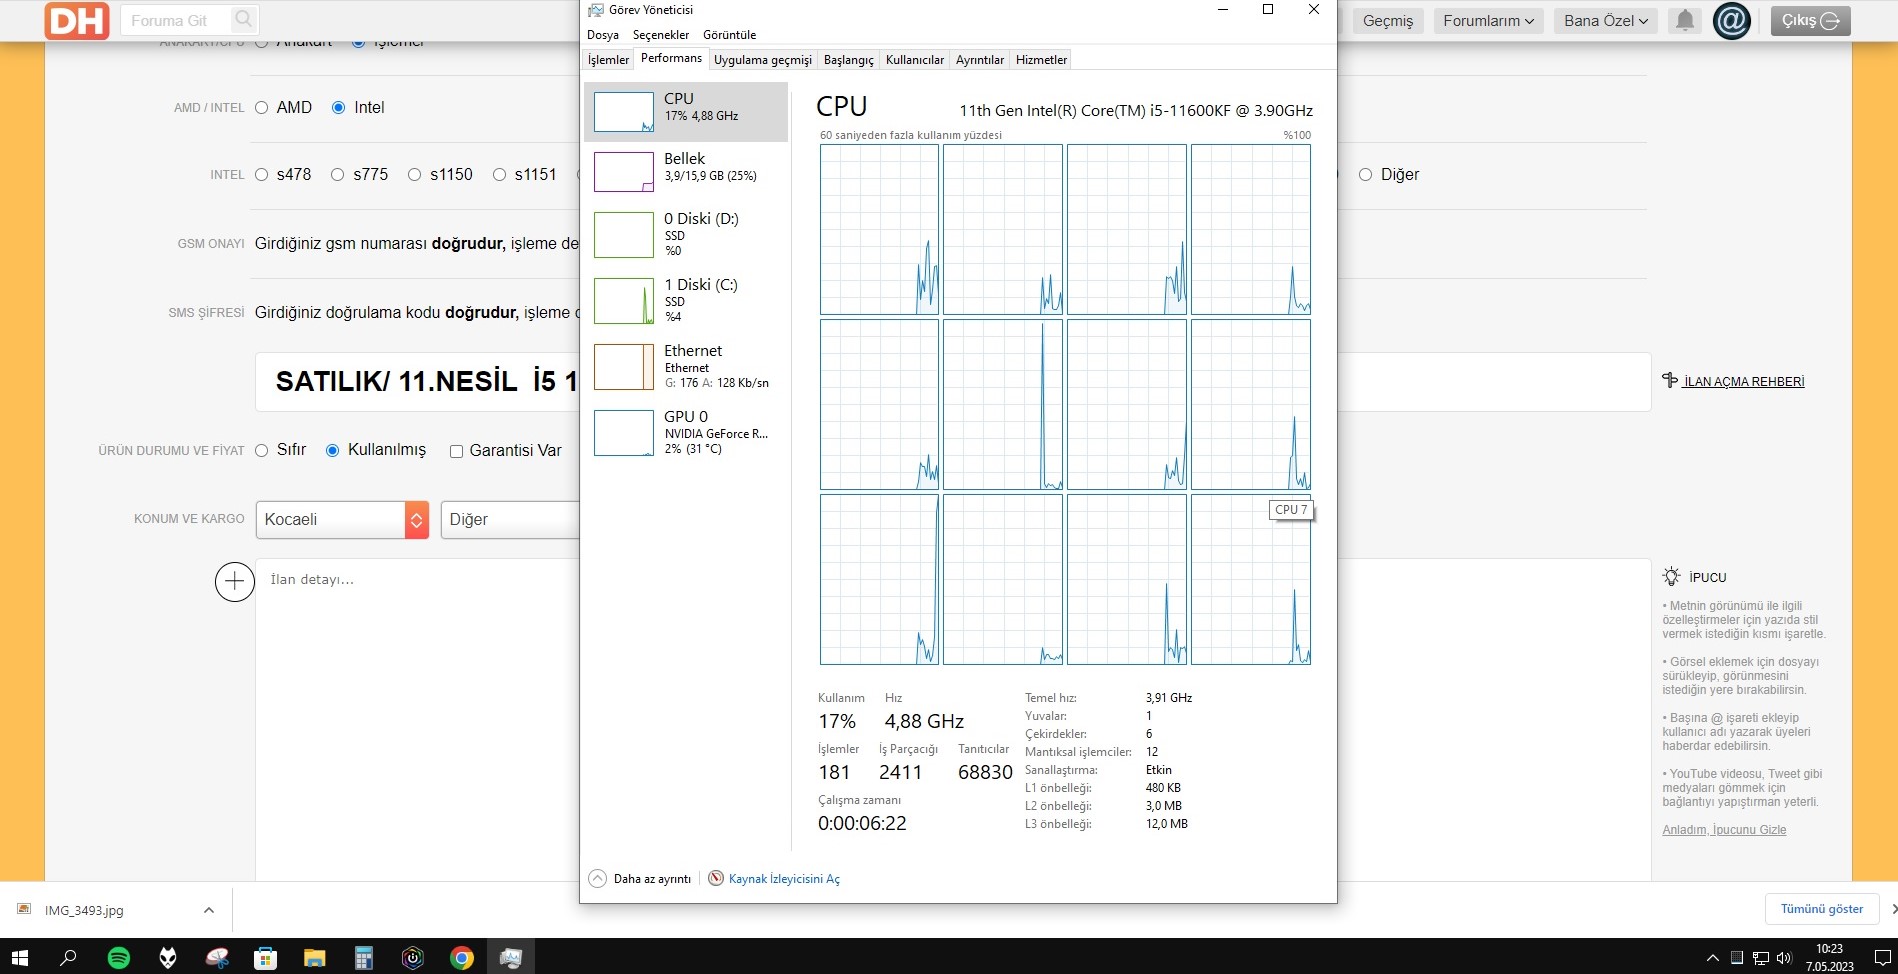
Task: Open the notifications bell
Action: [x=1685, y=20]
